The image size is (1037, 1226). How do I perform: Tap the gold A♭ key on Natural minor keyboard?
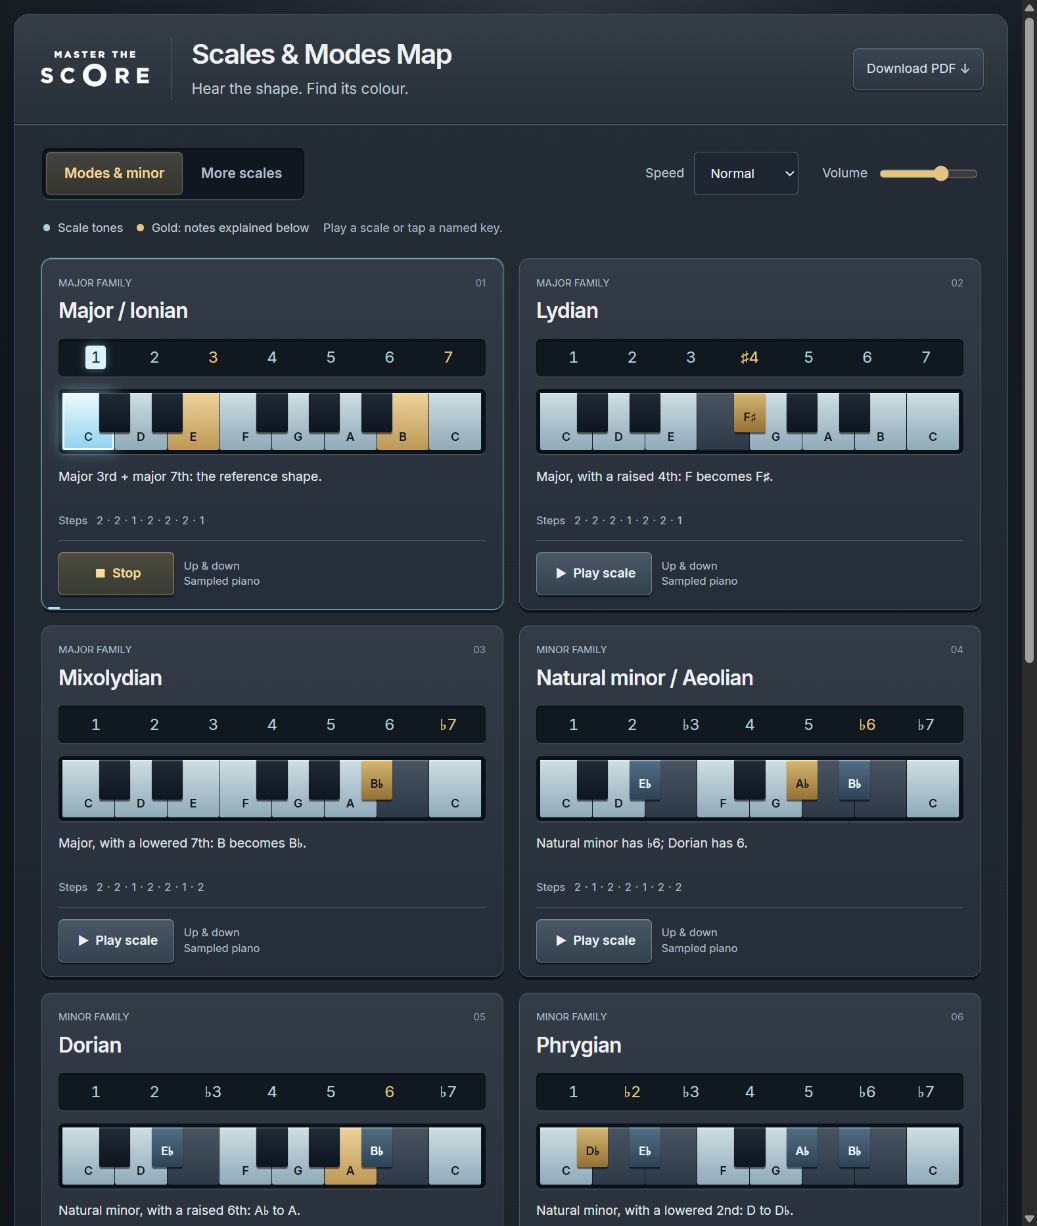802,779
